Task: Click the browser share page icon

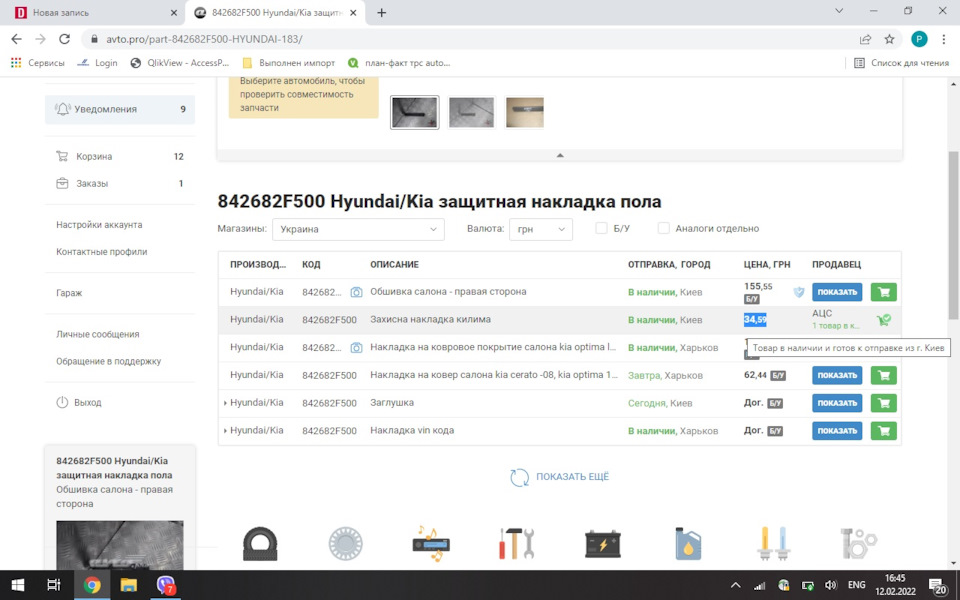Action: point(865,39)
